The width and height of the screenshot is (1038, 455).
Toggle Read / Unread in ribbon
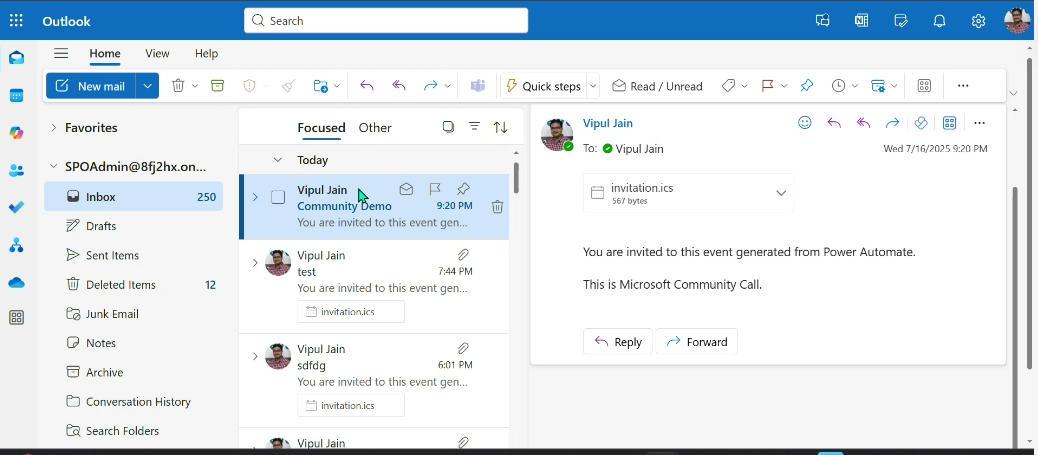(x=657, y=86)
